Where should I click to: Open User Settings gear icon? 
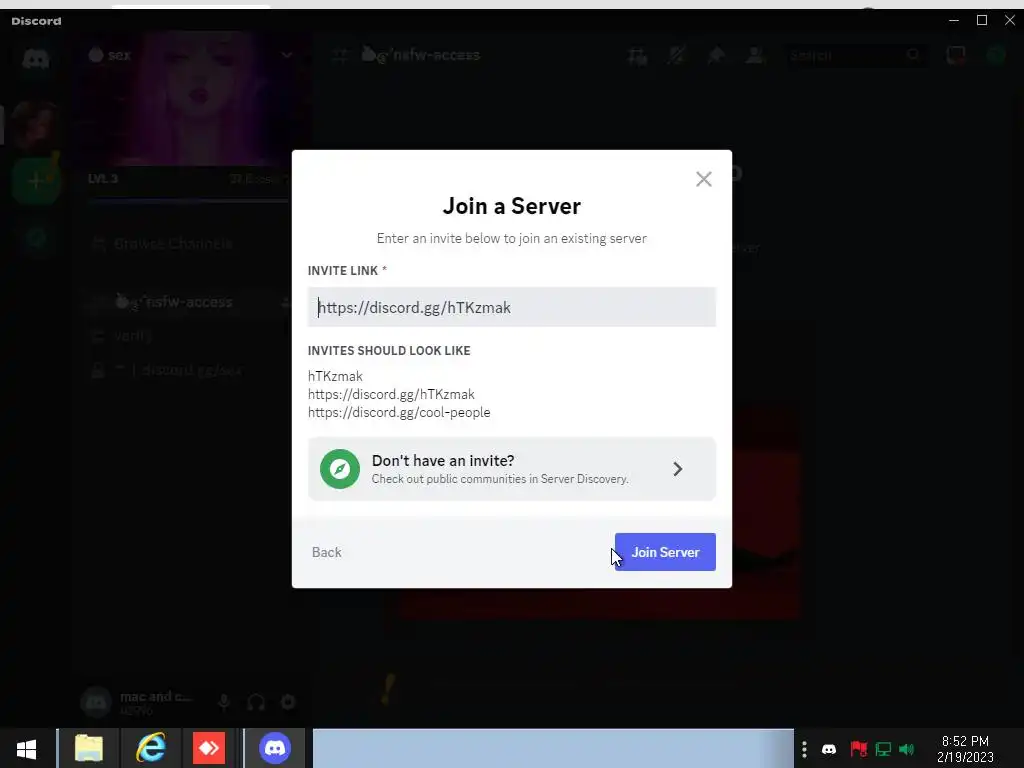[288, 702]
